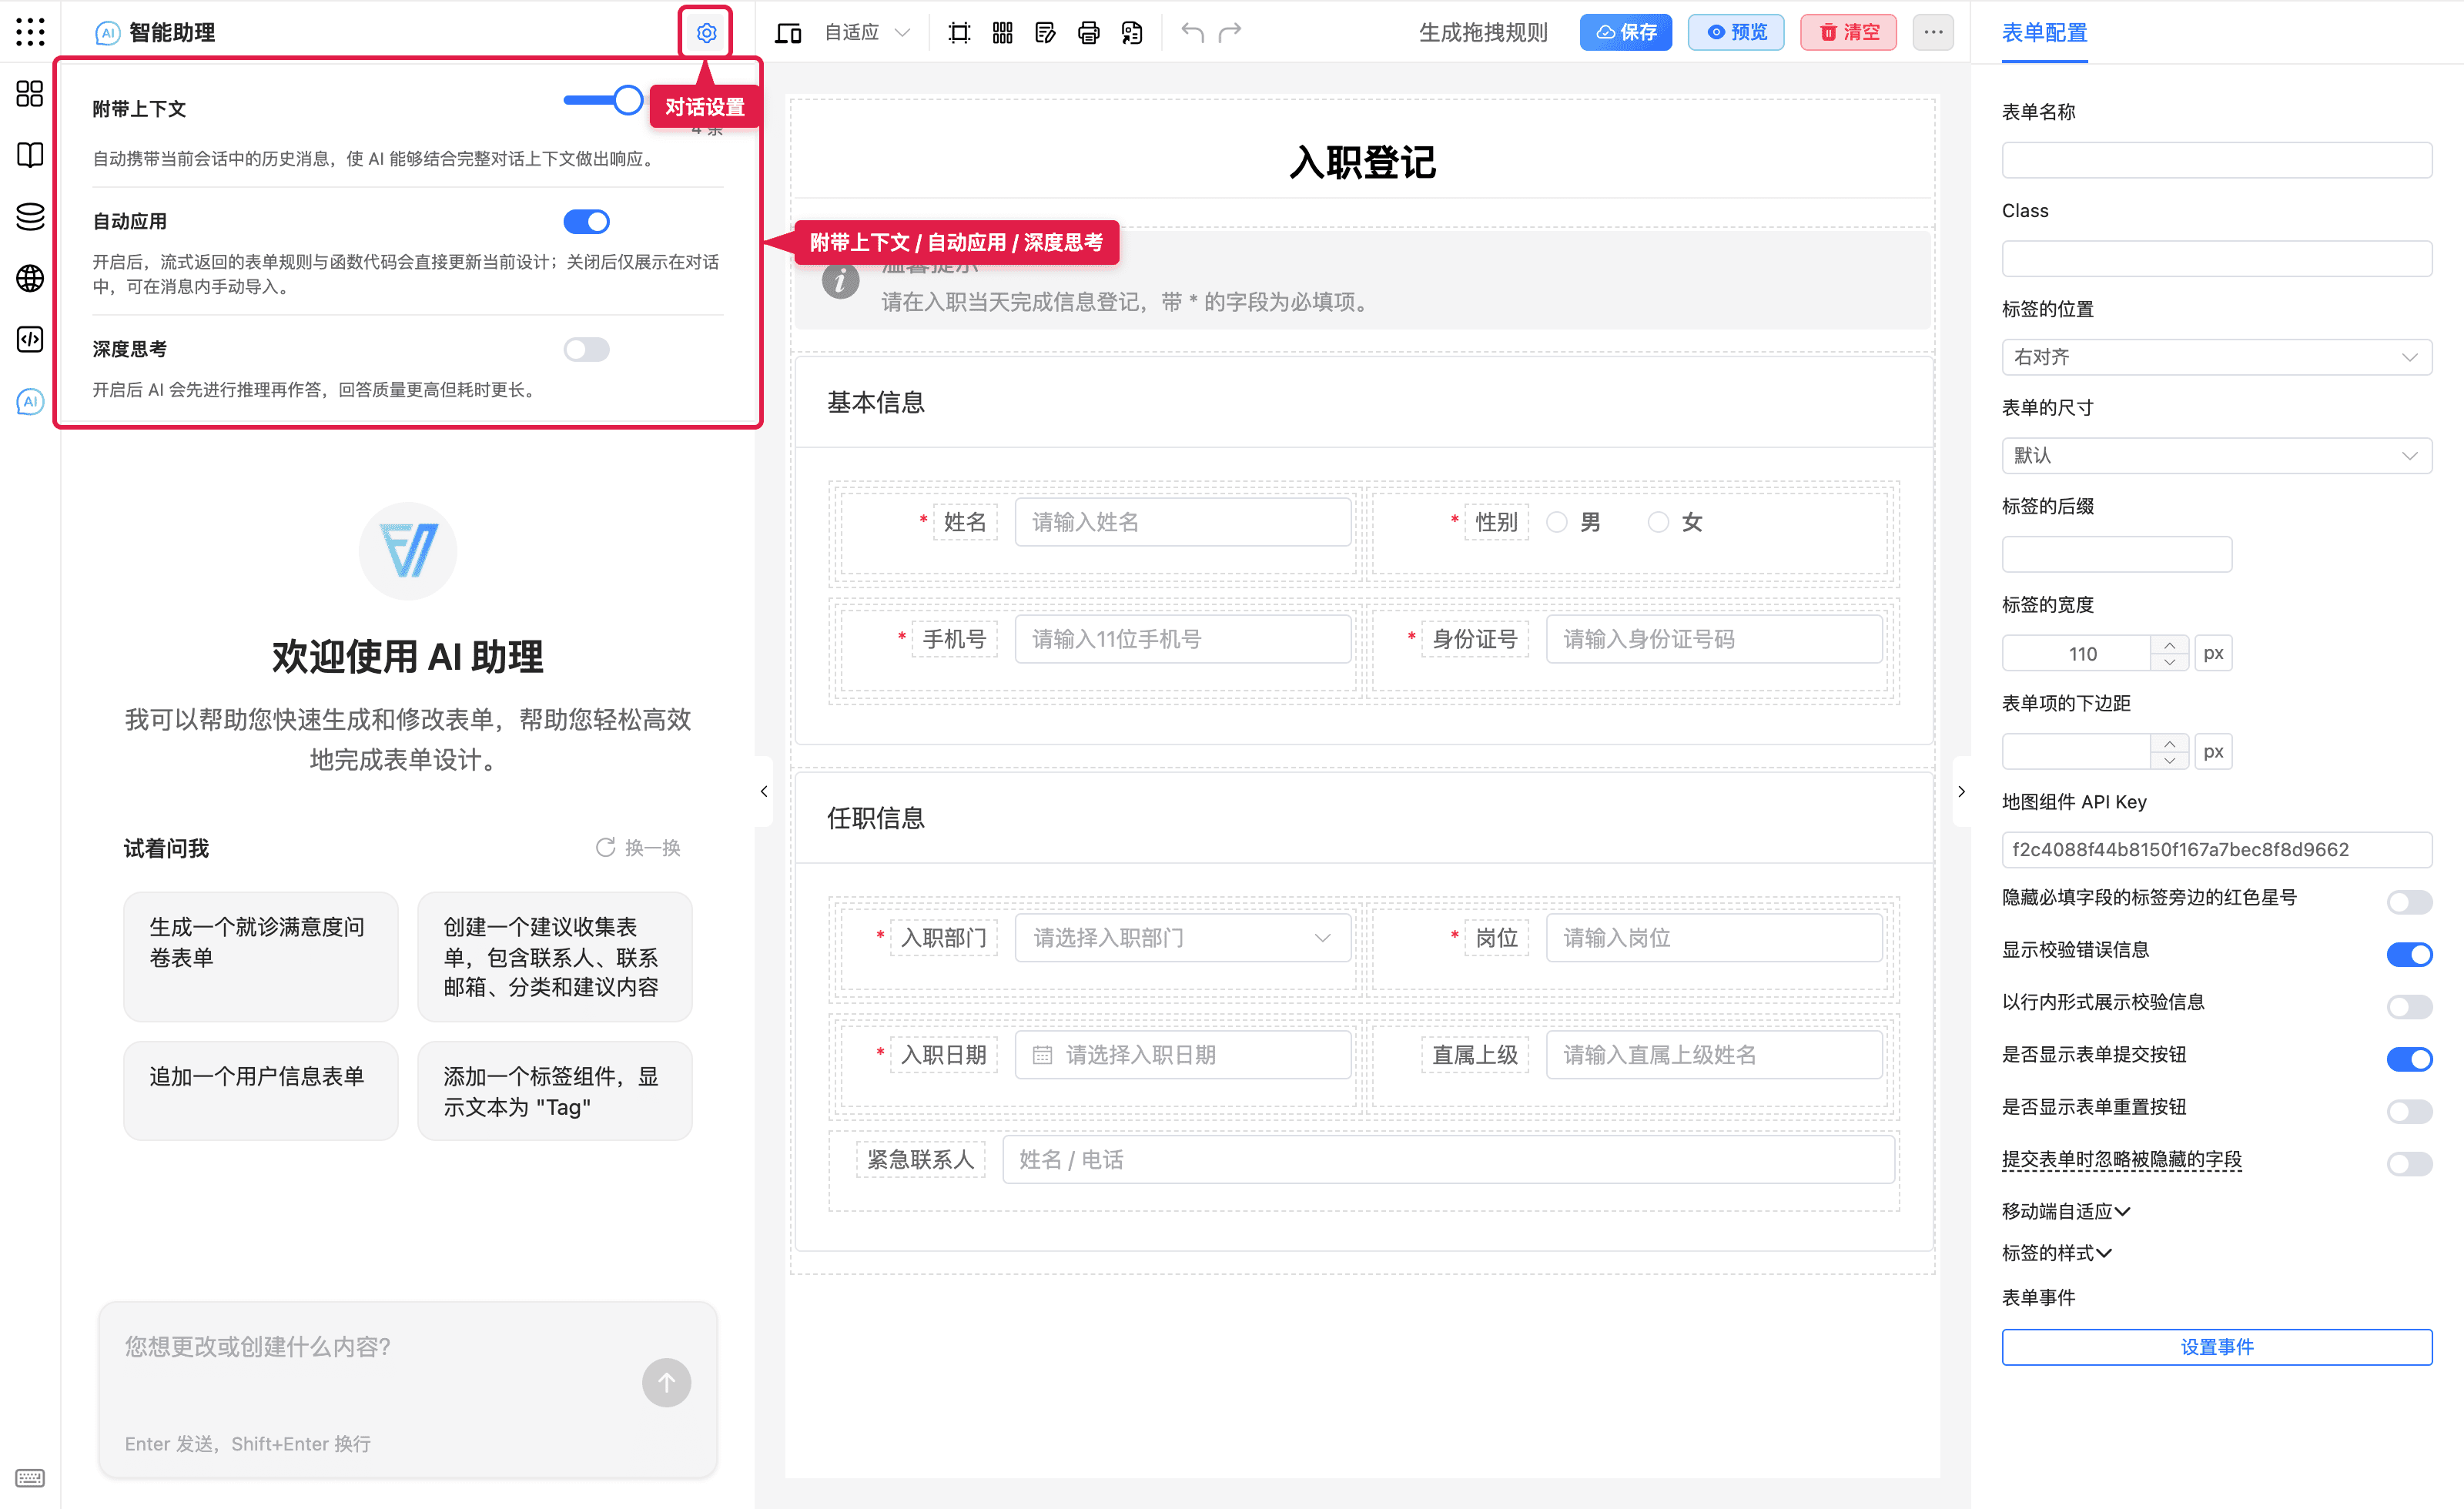
Task: Choose the 创建一个建议收集表单 suggestion
Action: coord(554,957)
